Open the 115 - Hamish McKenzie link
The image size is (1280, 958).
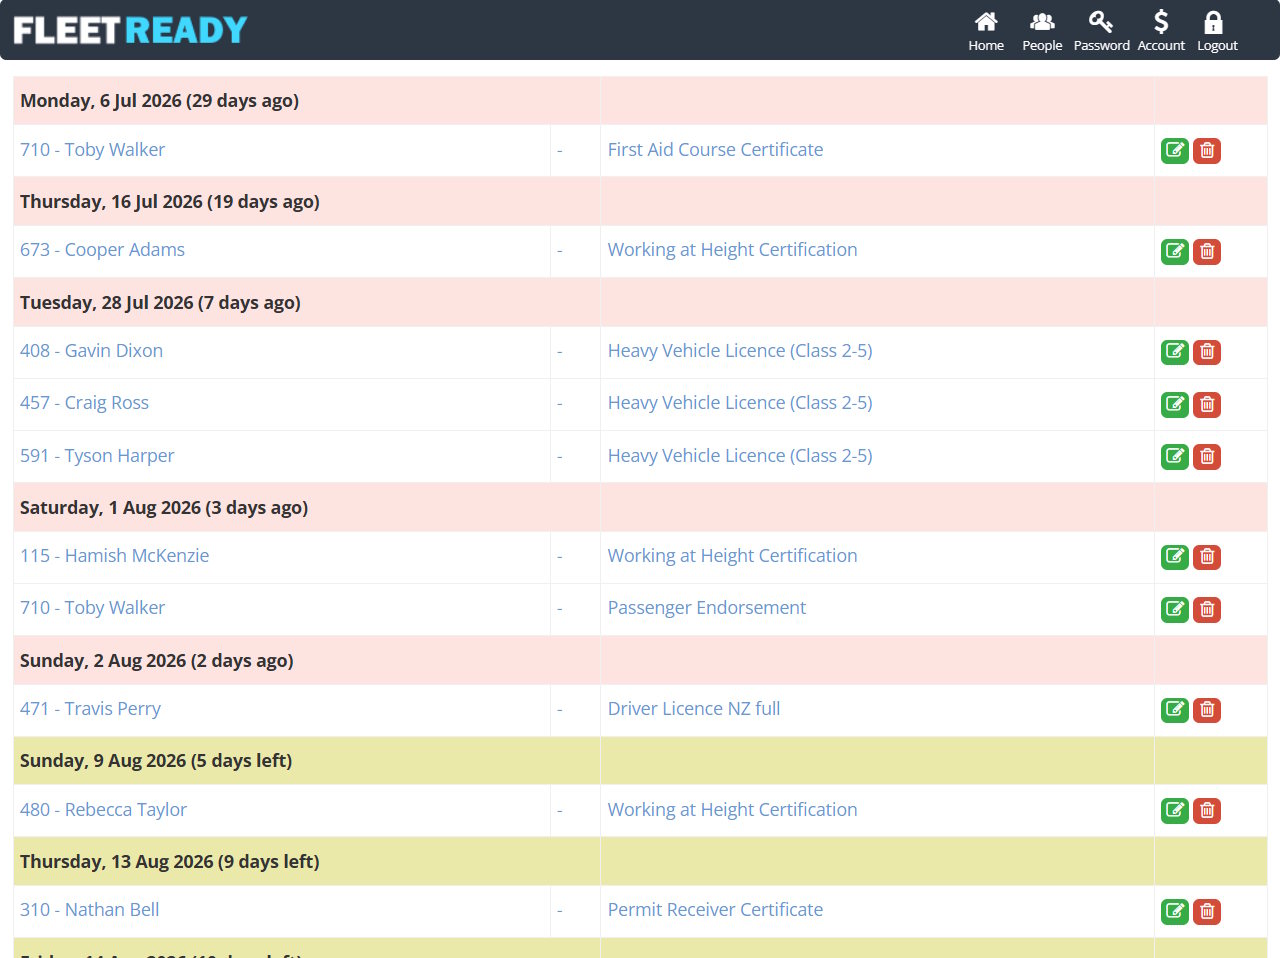click(x=114, y=556)
